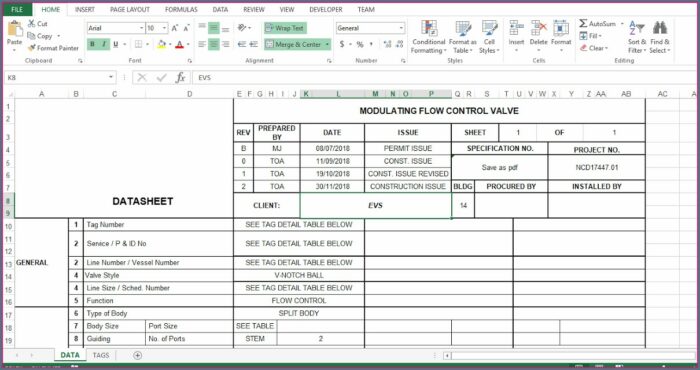Click the Orientation text-angle icon
Screen dimensions: 700x370
click(x=242, y=28)
